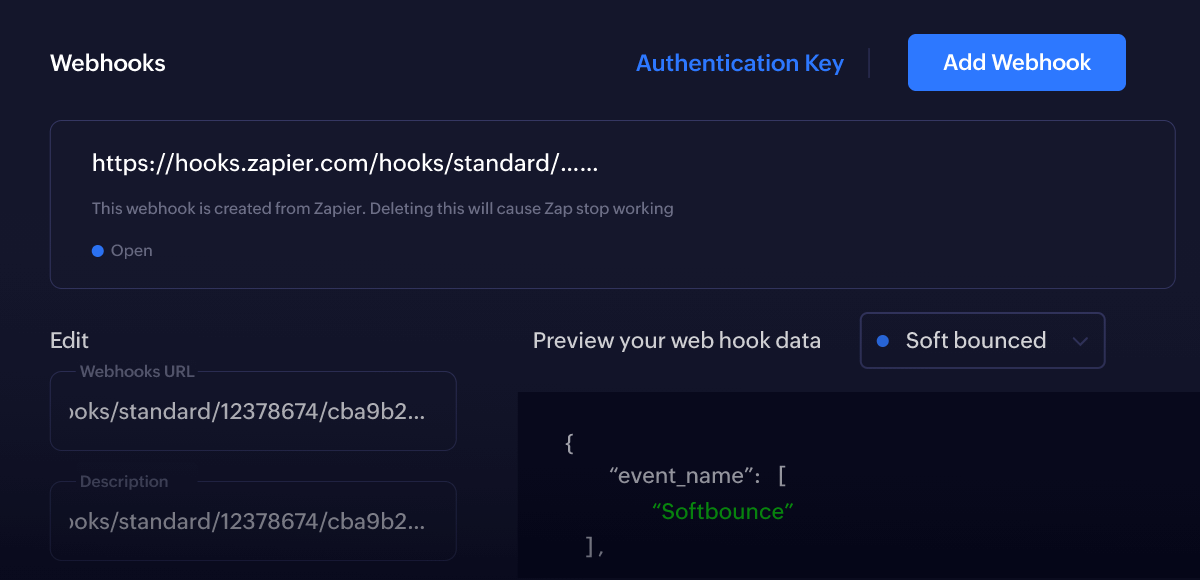Click the Webhooks page title
This screenshot has height=580, width=1200.
(107, 62)
